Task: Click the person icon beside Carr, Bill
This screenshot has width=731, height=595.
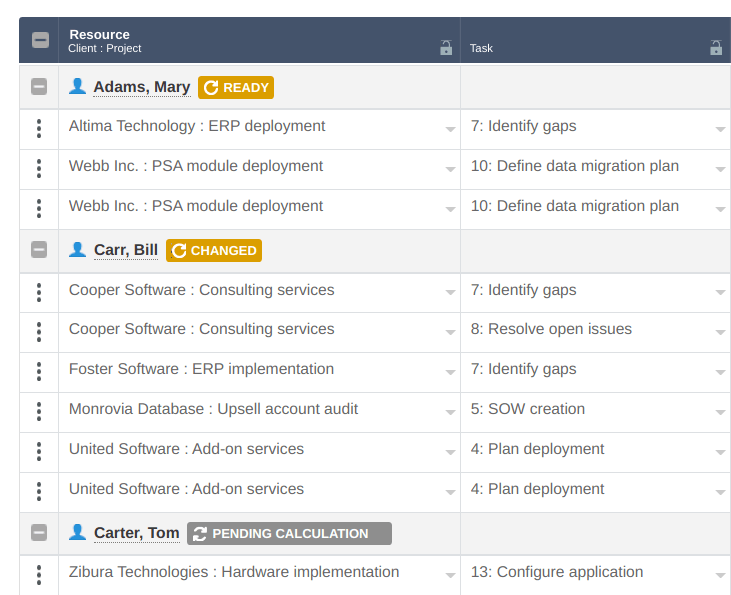Action: pyautogui.click(x=77, y=249)
